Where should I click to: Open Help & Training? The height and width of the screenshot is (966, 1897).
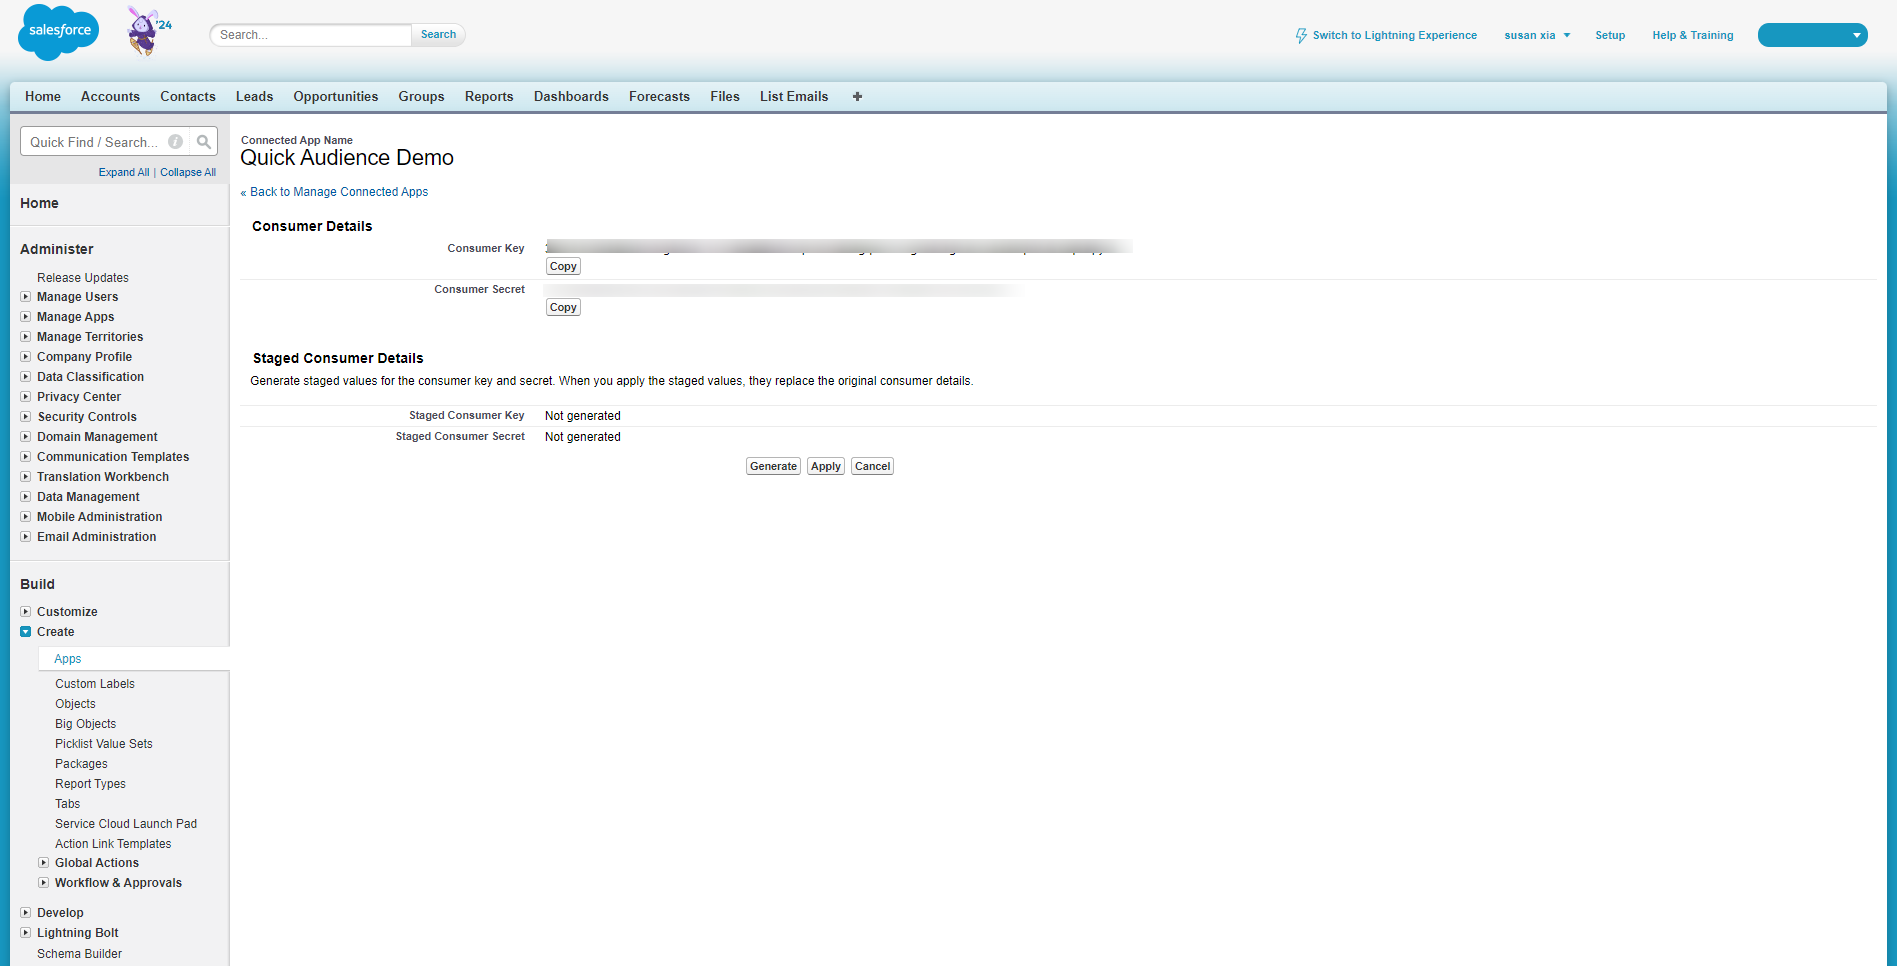tap(1693, 35)
